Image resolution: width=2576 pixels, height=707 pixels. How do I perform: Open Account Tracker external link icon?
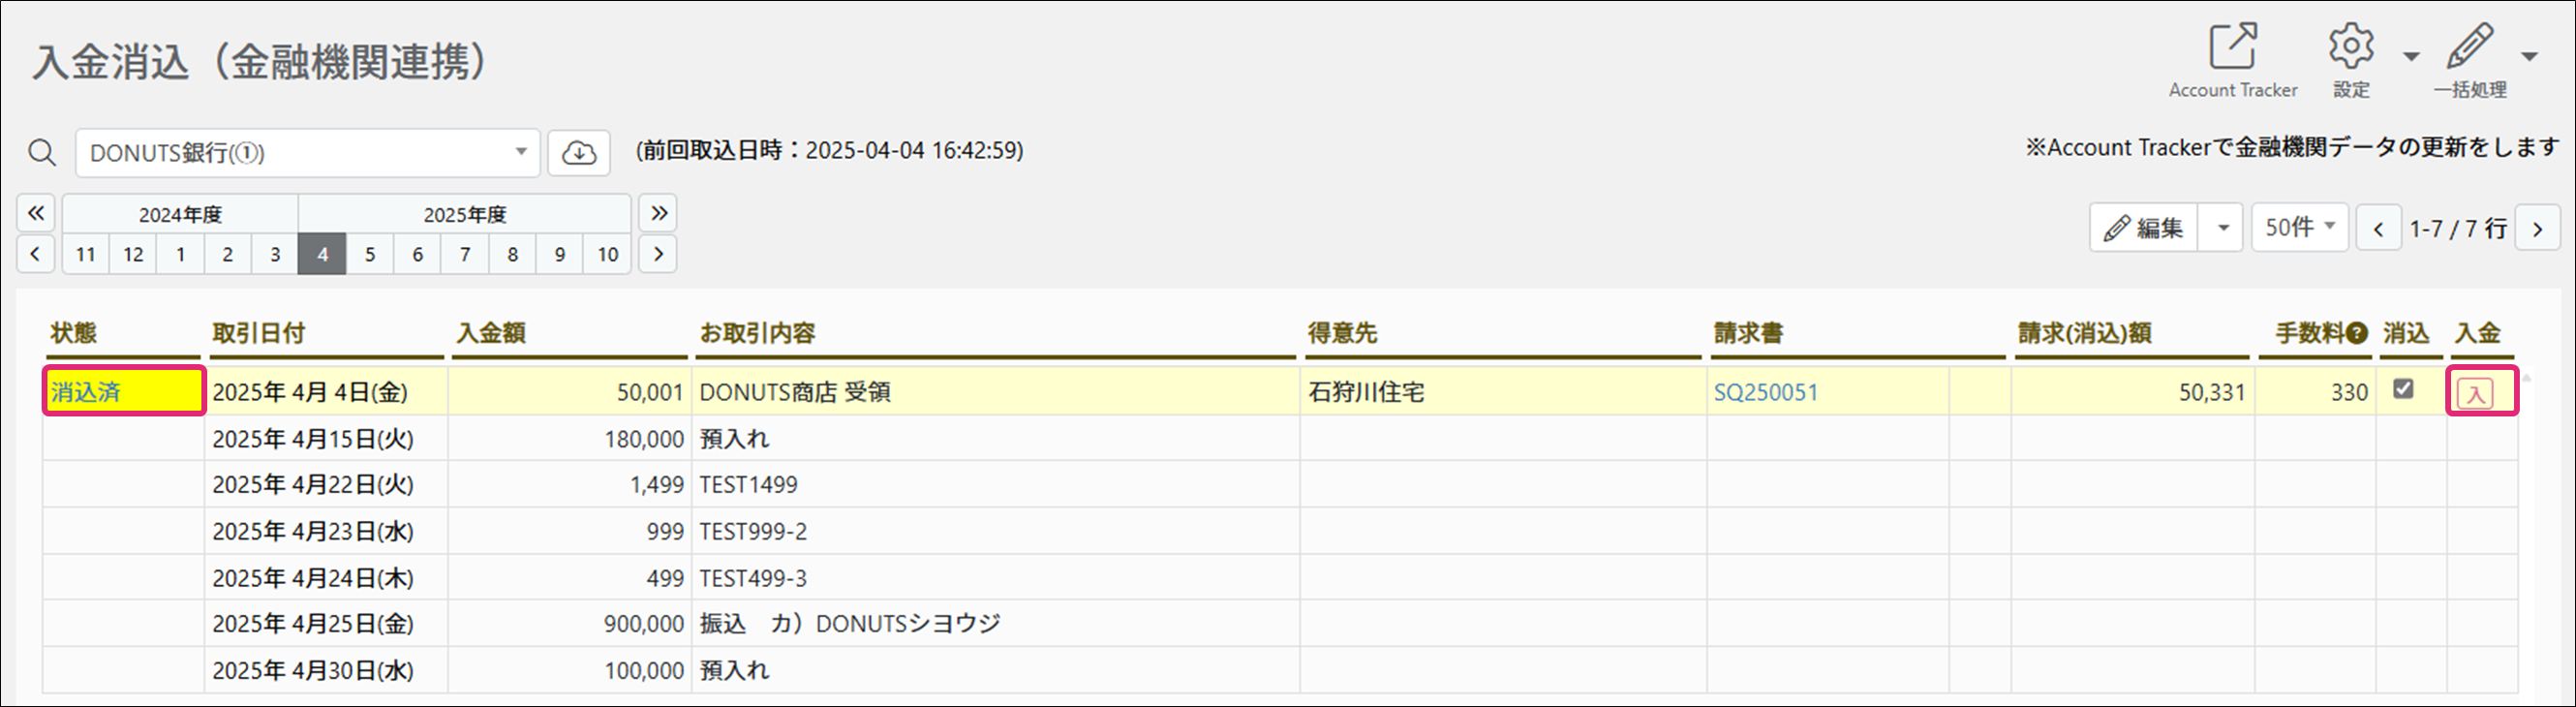(2232, 46)
